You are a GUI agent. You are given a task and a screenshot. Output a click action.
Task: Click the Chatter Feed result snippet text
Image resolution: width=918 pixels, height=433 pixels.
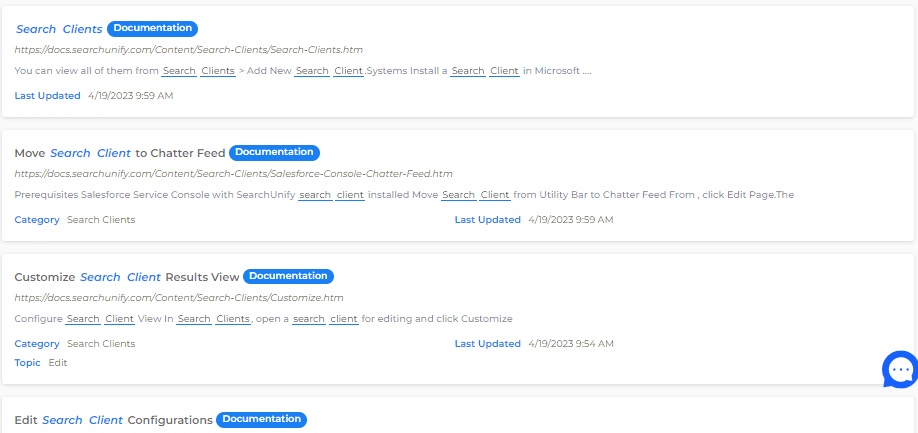click(404, 195)
